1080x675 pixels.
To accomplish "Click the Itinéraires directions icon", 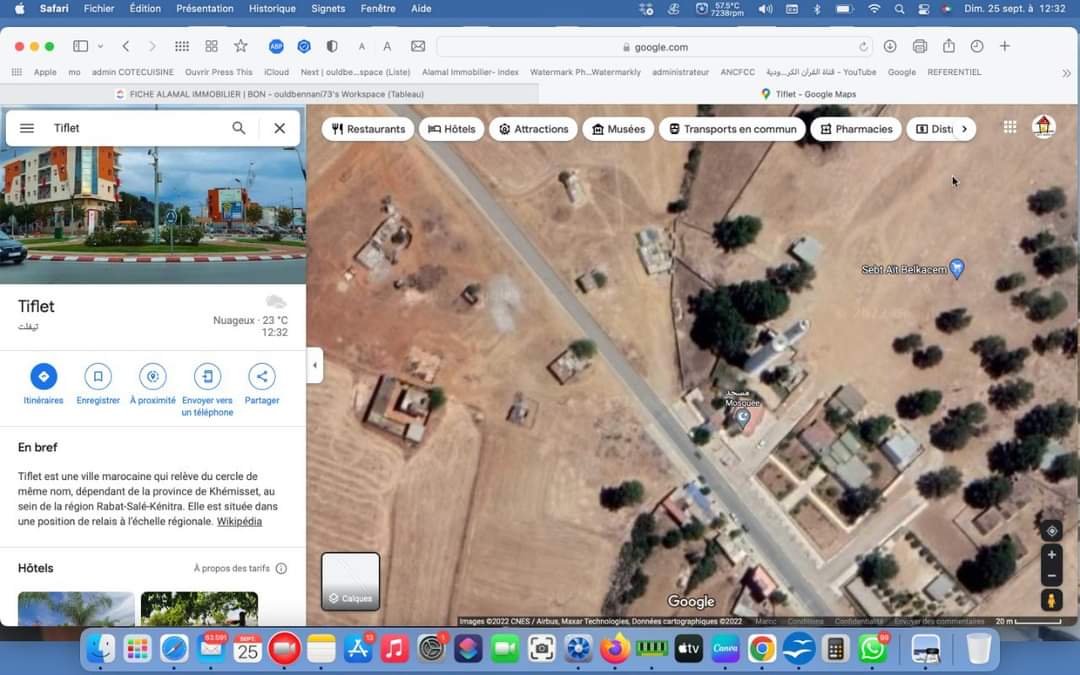I will point(43,377).
